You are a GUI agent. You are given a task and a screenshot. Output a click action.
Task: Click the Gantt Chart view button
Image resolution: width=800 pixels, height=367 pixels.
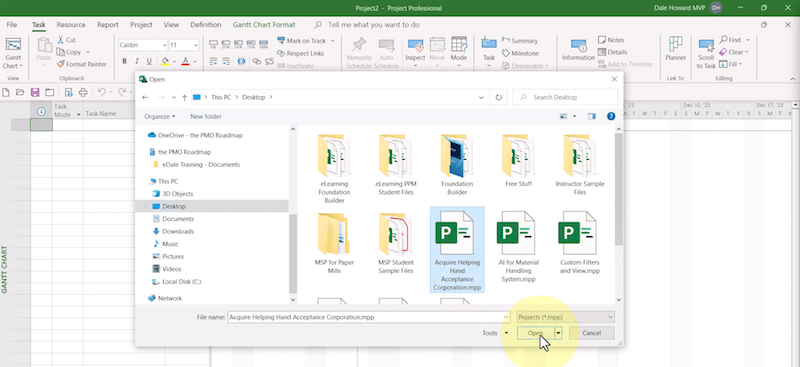click(13, 53)
